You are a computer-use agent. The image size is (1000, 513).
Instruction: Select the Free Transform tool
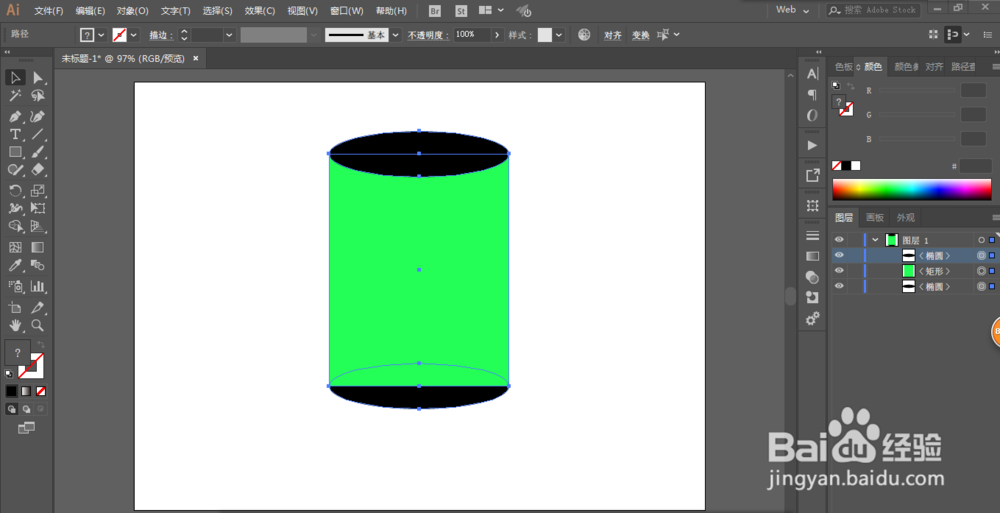(38, 208)
